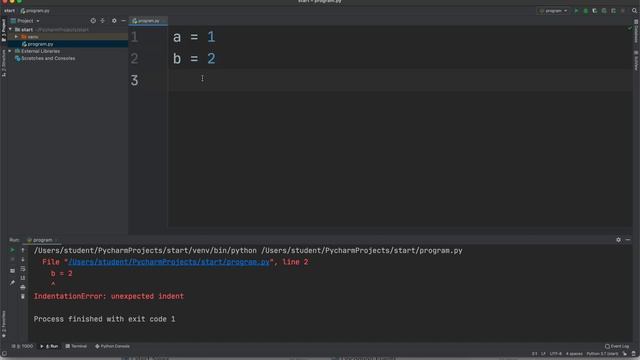Pin the Run tab with pin icon

pos(12,282)
